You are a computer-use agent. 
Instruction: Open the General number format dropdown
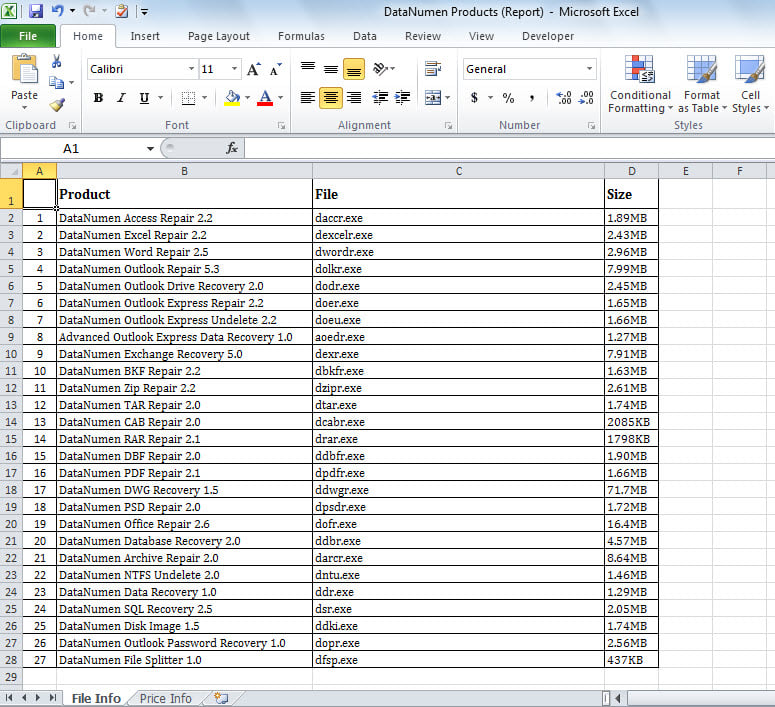pos(589,69)
